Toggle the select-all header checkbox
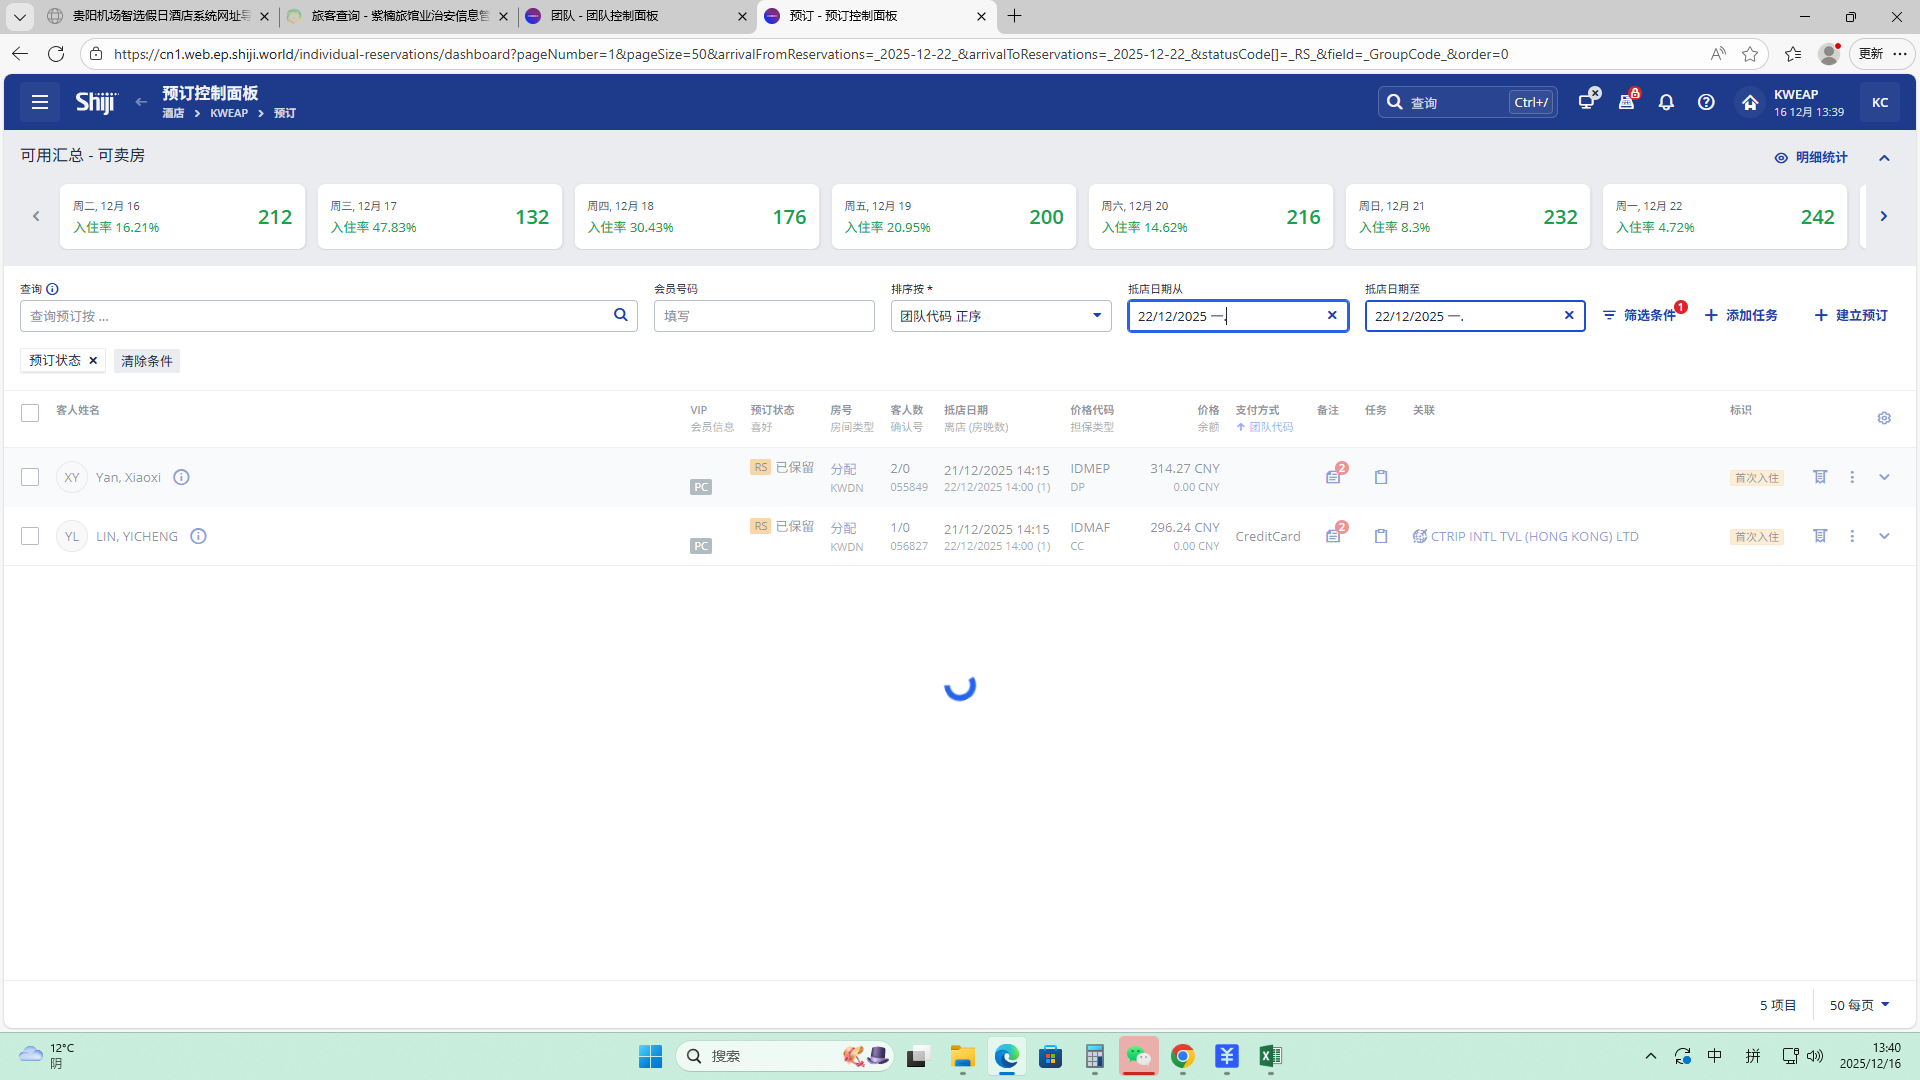1920x1080 pixels. 30,413
